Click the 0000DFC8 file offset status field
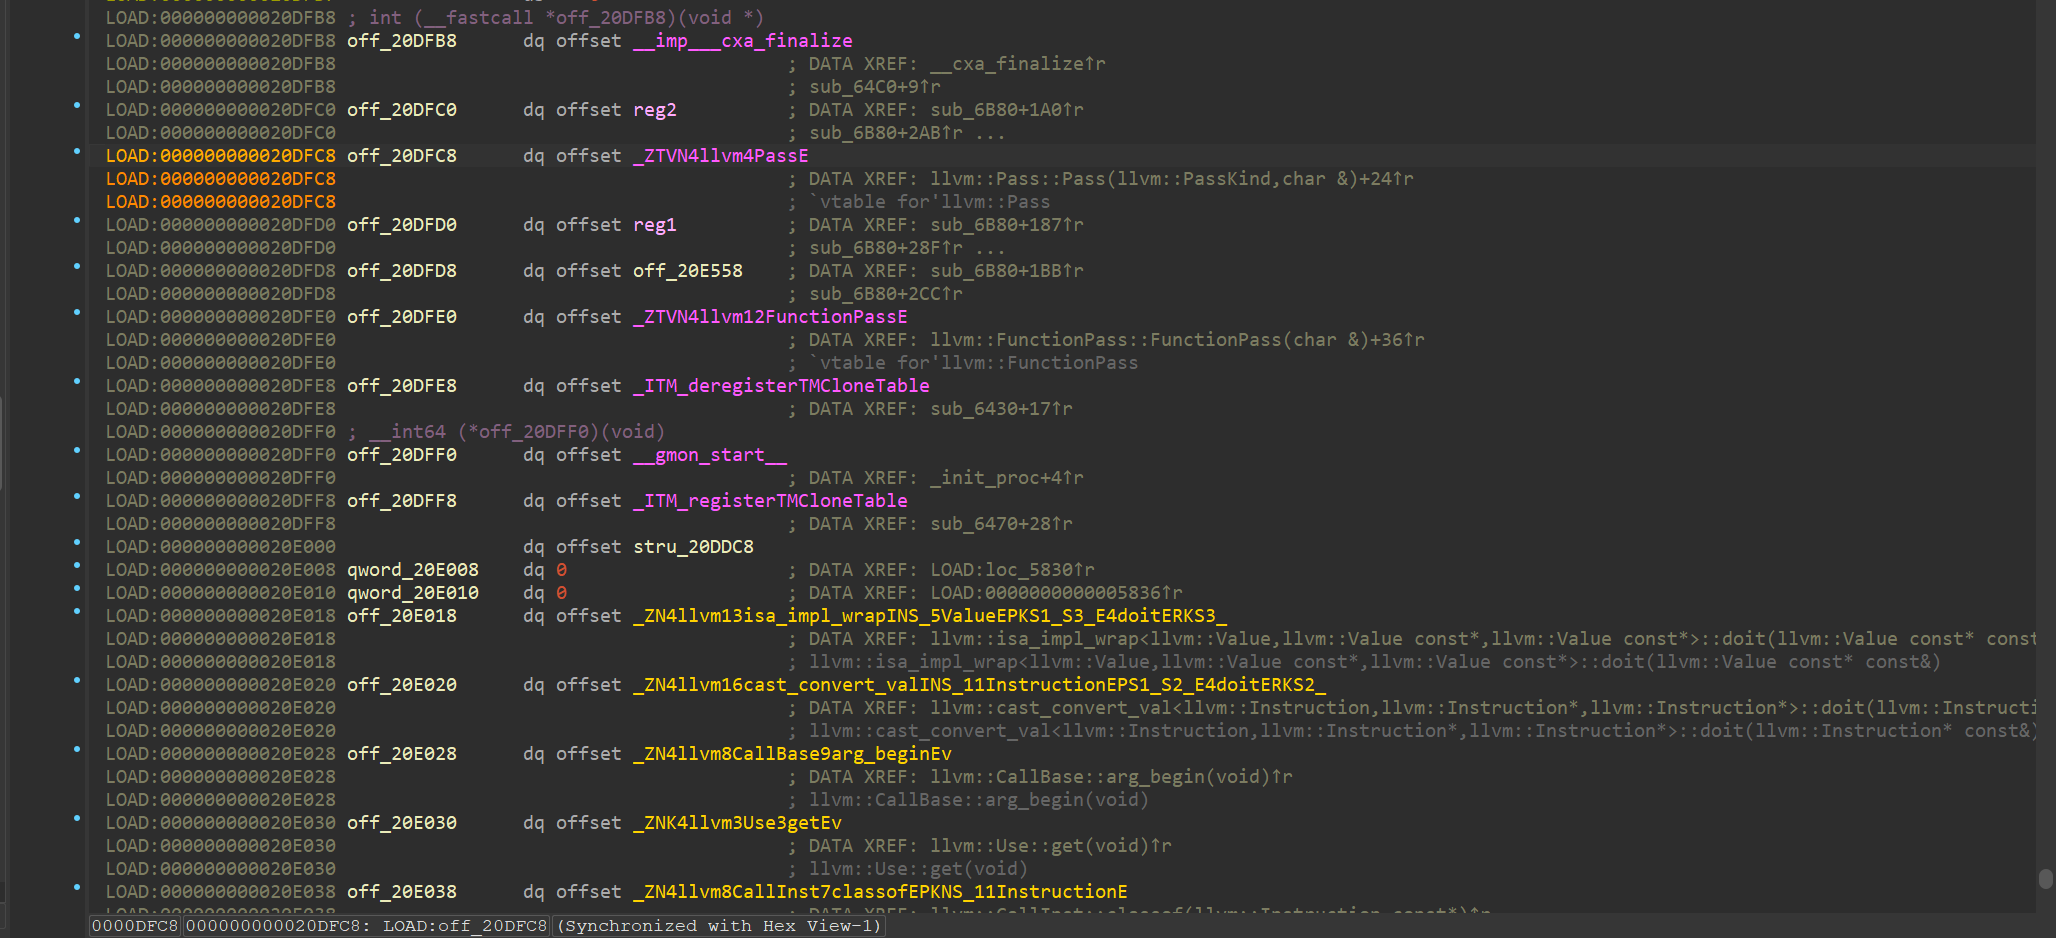2056x938 pixels. click(135, 926)
